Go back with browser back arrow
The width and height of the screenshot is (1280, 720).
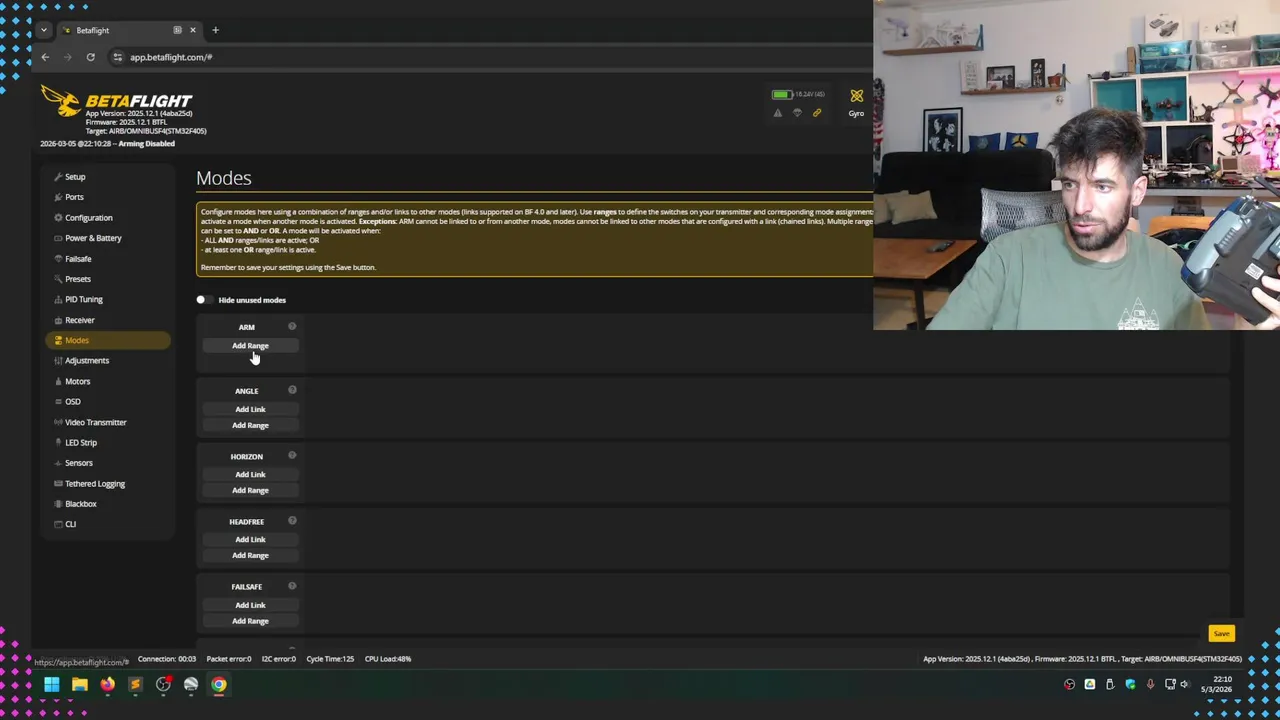pyautogui.click(x=45, y=57)
